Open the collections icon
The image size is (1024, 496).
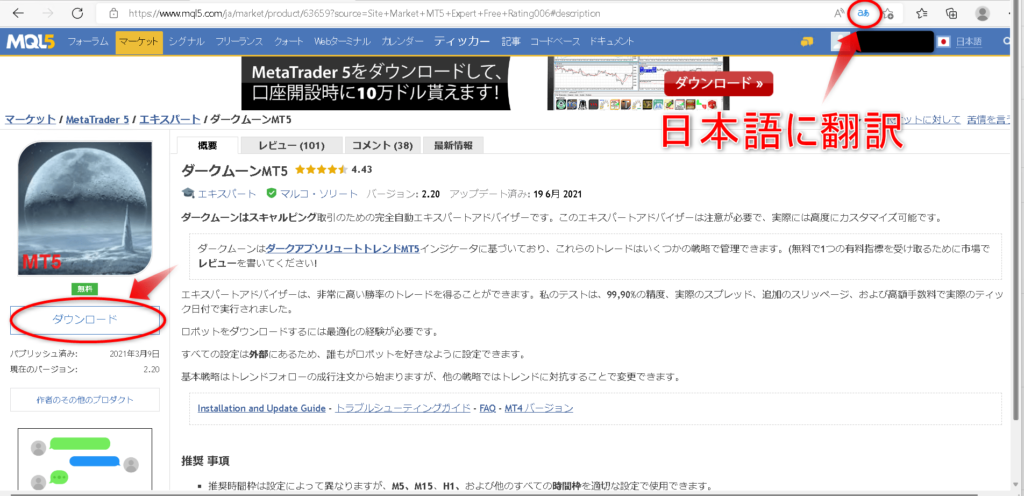pyautogui.click(x=952, y=13)
